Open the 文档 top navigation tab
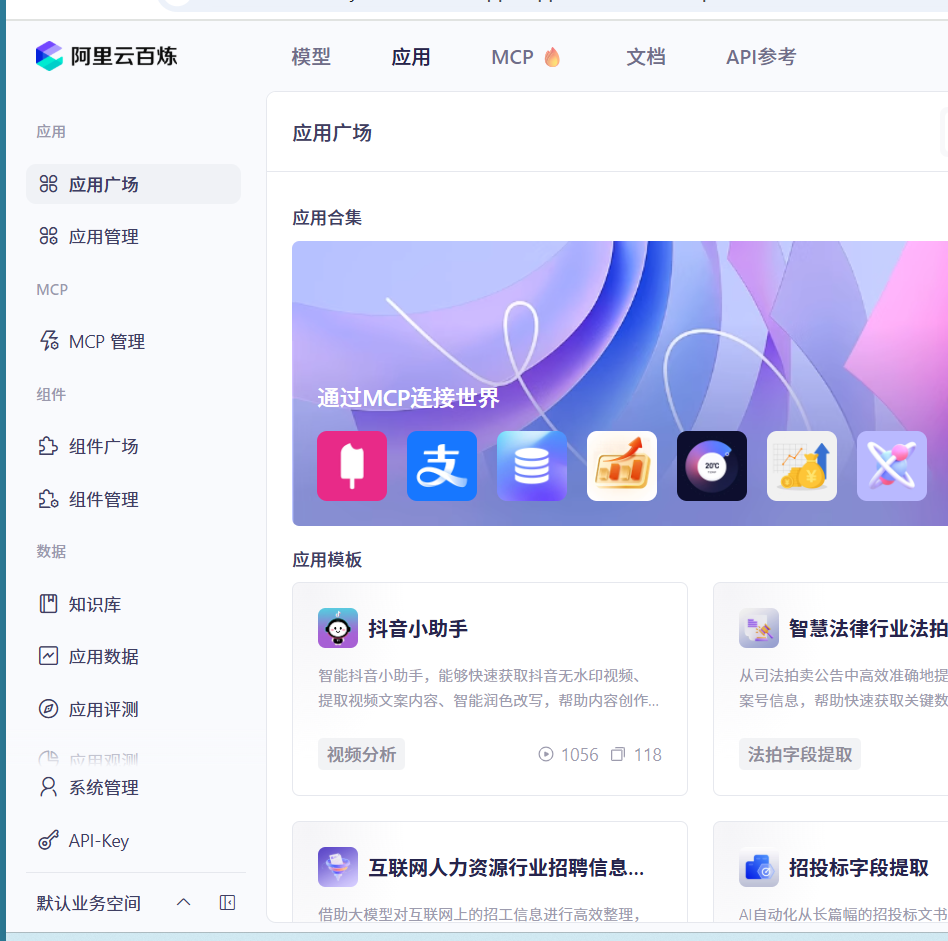The height and width of the screenshot is (941, 948). pos(646,57)
